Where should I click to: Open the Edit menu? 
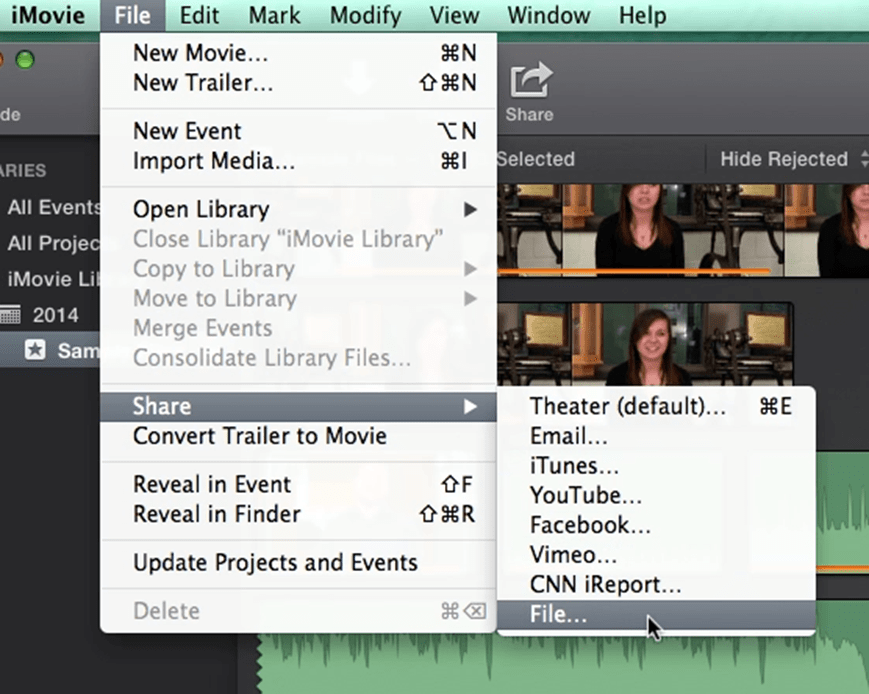coord(200,15)
